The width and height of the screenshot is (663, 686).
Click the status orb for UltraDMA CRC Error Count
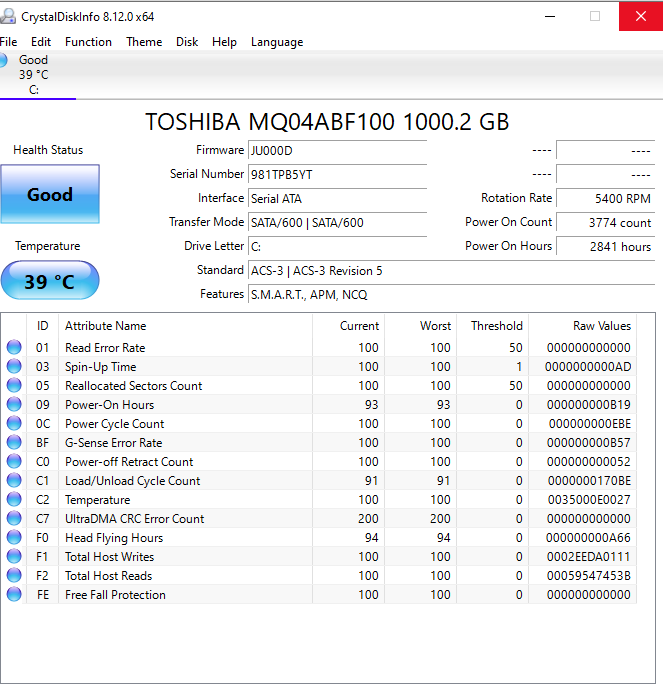(14, 519)
